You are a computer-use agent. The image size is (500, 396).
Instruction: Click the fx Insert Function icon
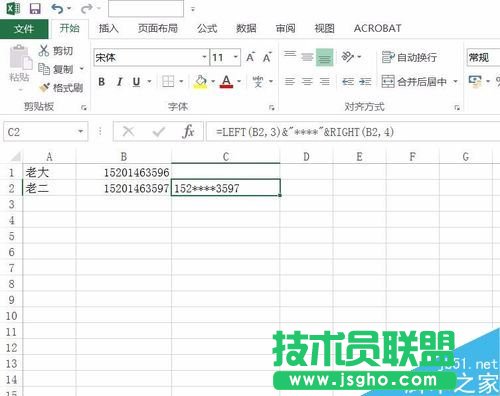(x=188, y=132)
